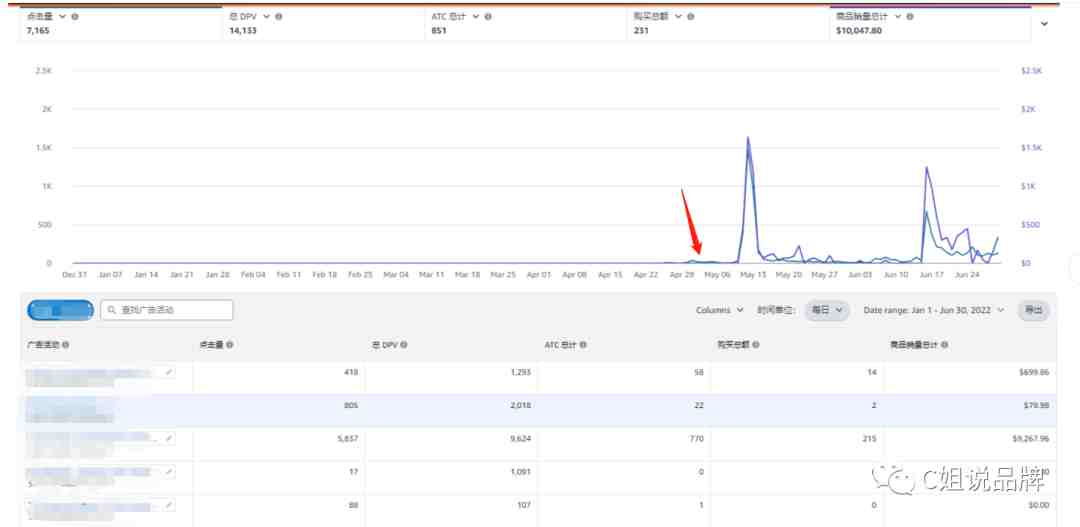Select 总 DPV metric card showing 14,133
This screenshot has height=527, width=1080.
pyautogui.click(x=324, y=23)
